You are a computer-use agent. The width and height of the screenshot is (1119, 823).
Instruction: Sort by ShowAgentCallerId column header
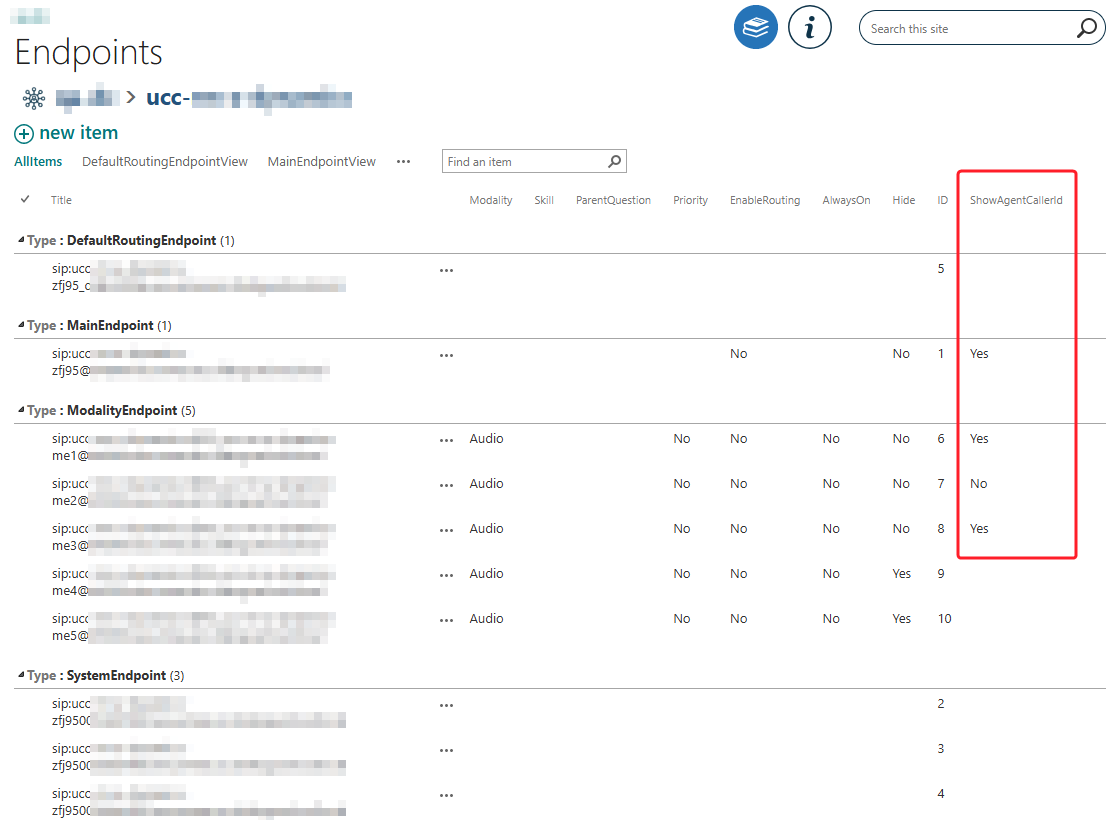tap(1015, 200)
